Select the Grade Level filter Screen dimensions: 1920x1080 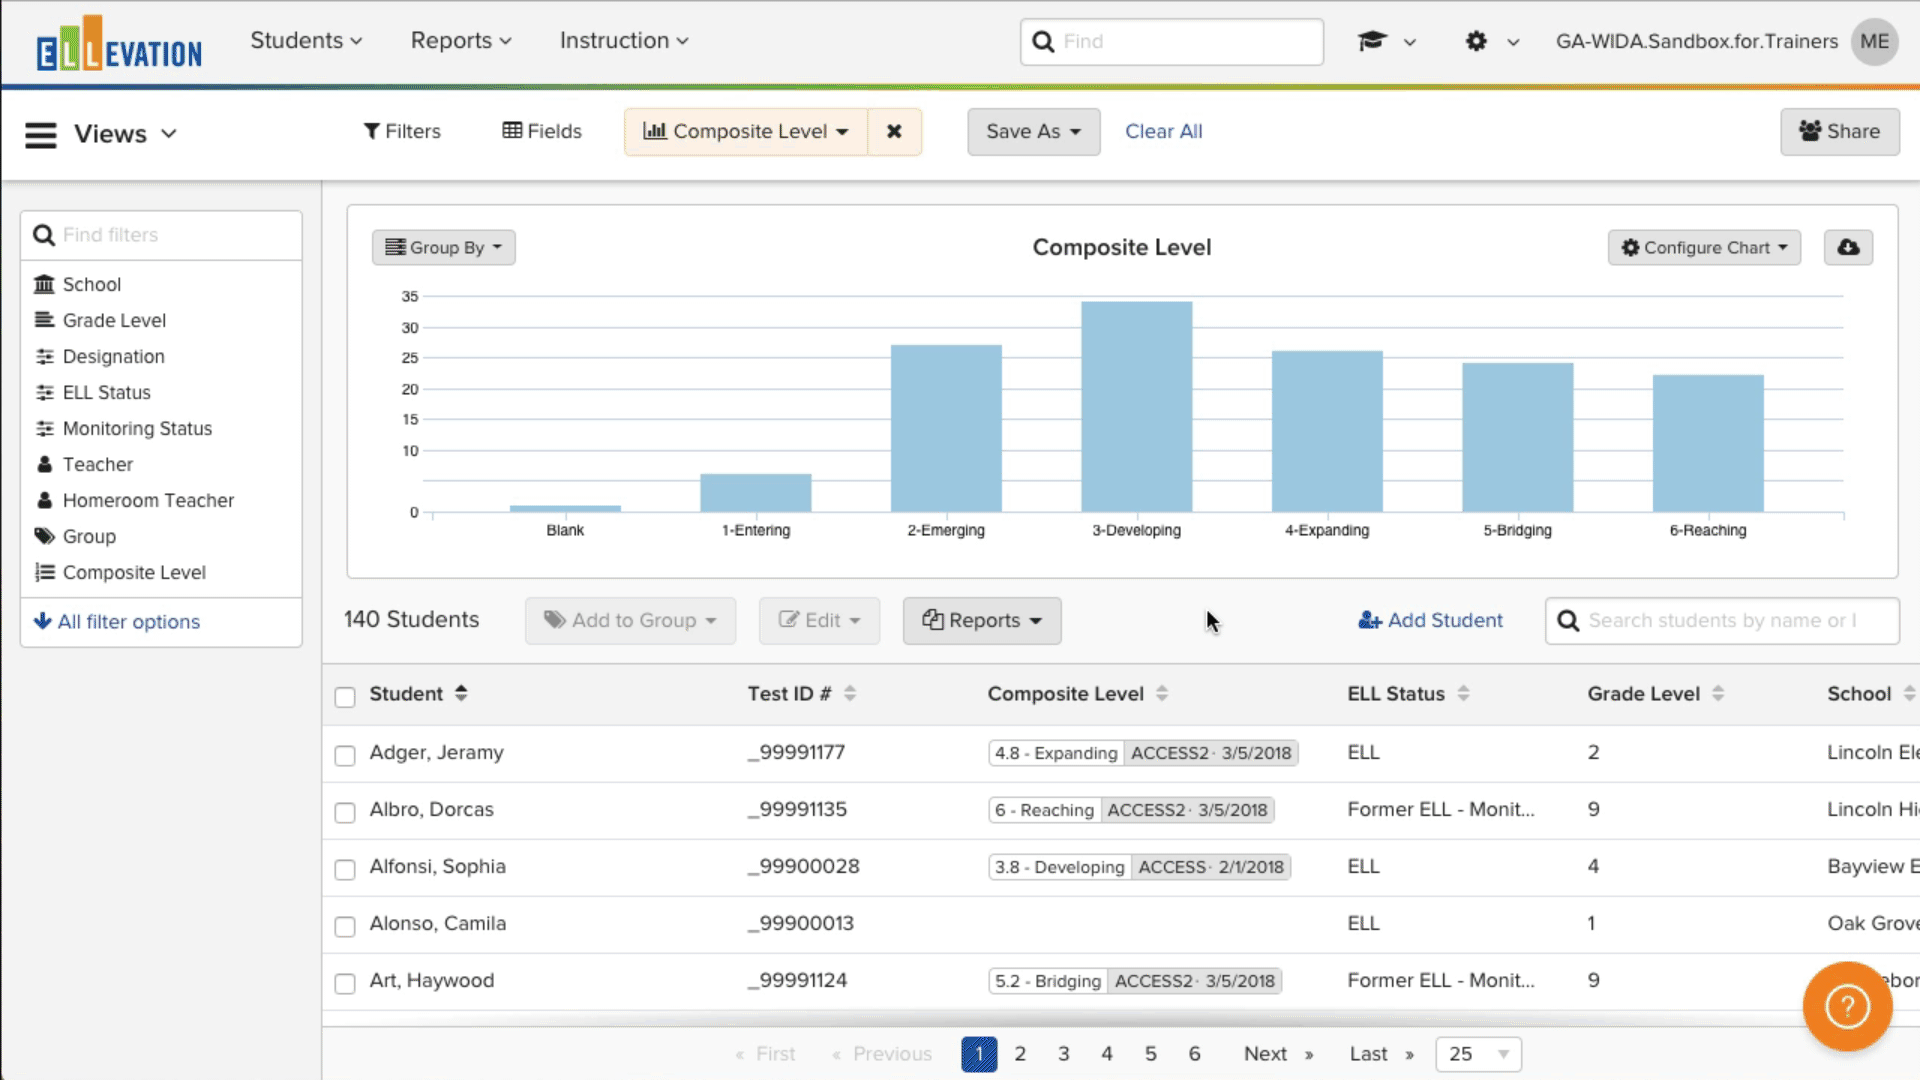pyautogui.click(x=114, y=320)
